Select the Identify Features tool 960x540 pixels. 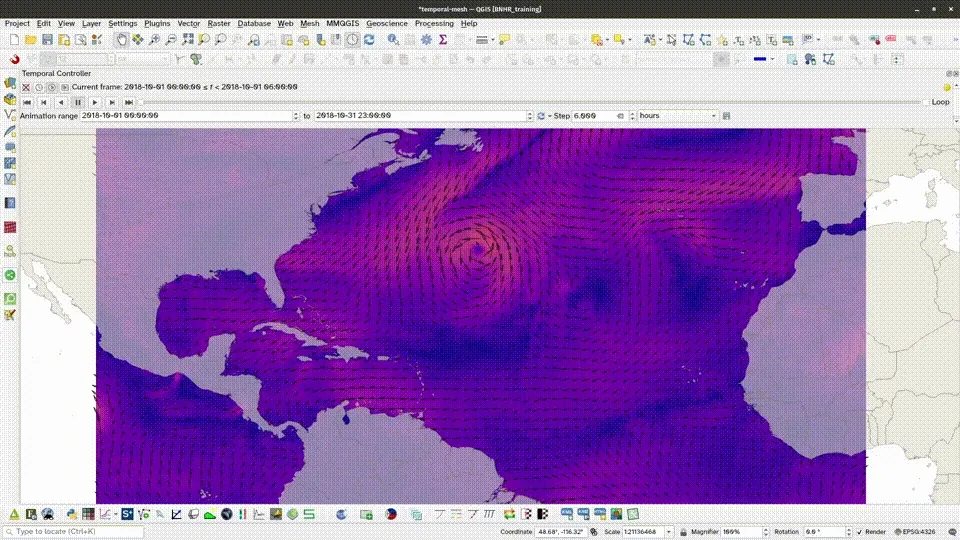click(x=393, y=40)
